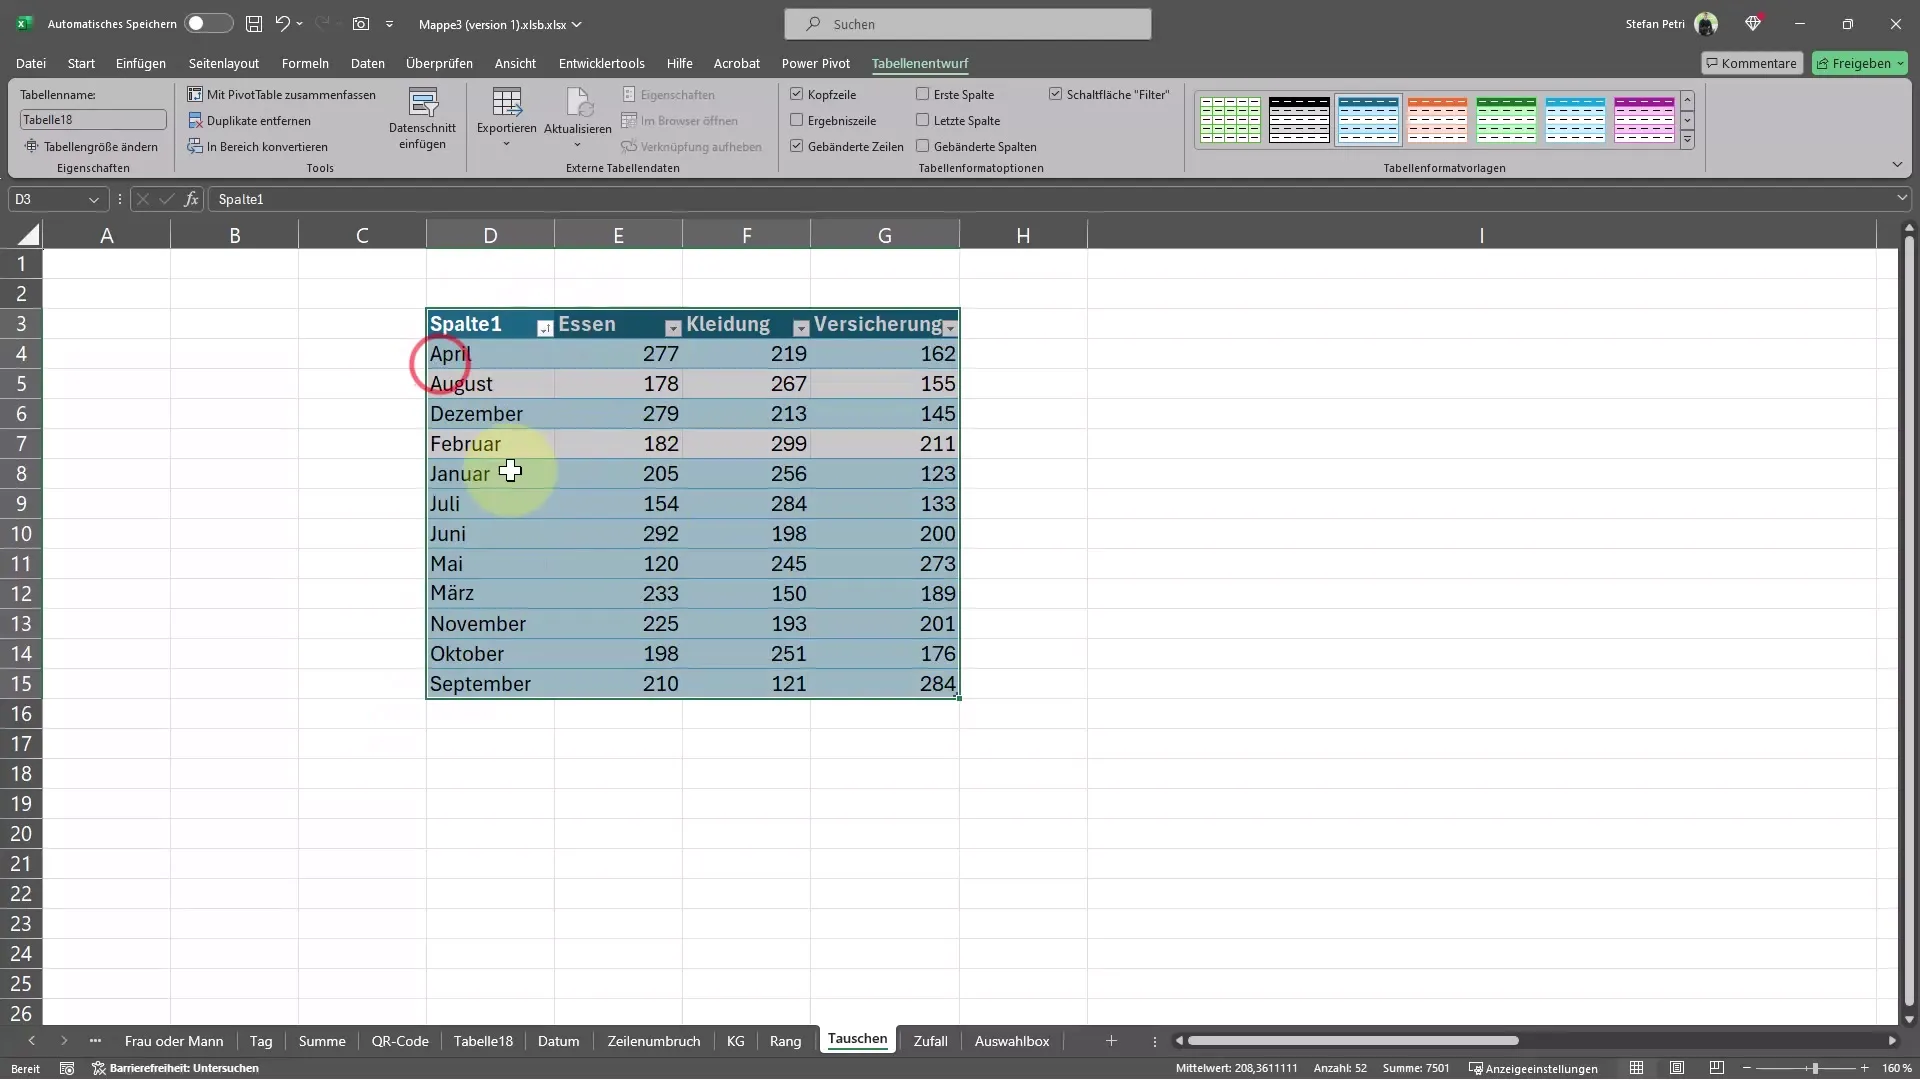Click the 160 % zoom level
This screenshot has height=1080, width=1920.
pos(1897,1068)
